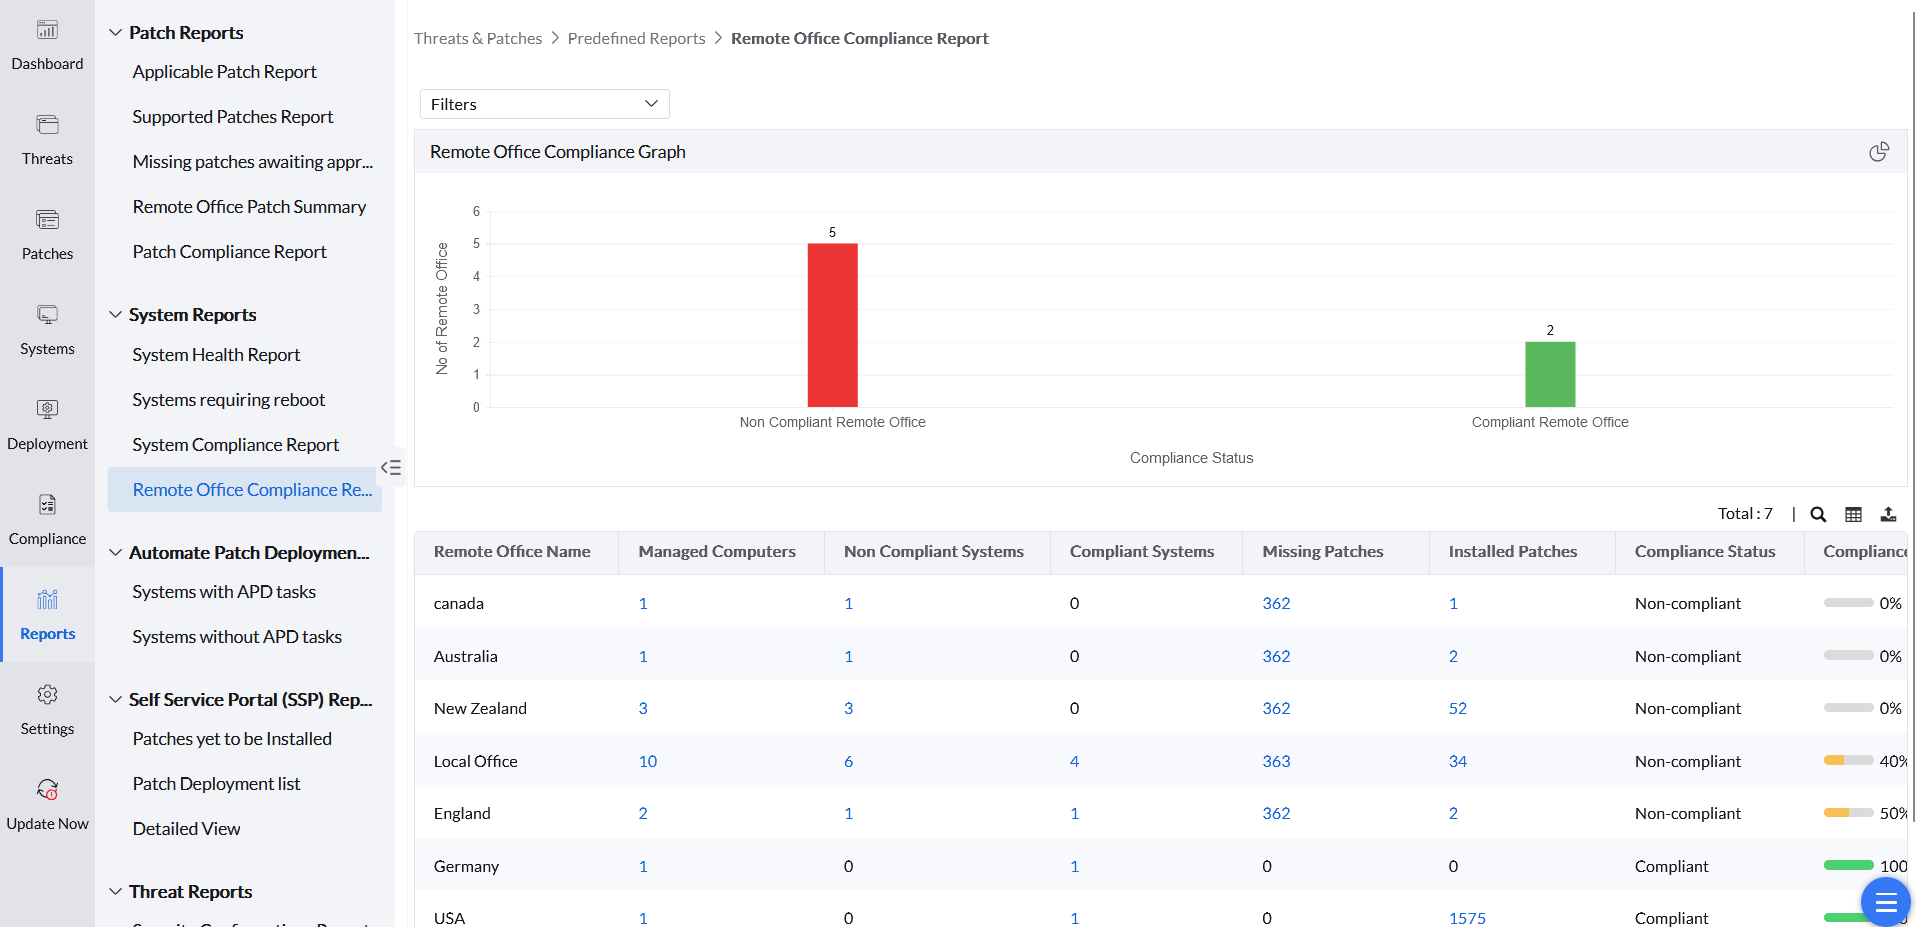Go to the Patches section icon

coord(47,221)
